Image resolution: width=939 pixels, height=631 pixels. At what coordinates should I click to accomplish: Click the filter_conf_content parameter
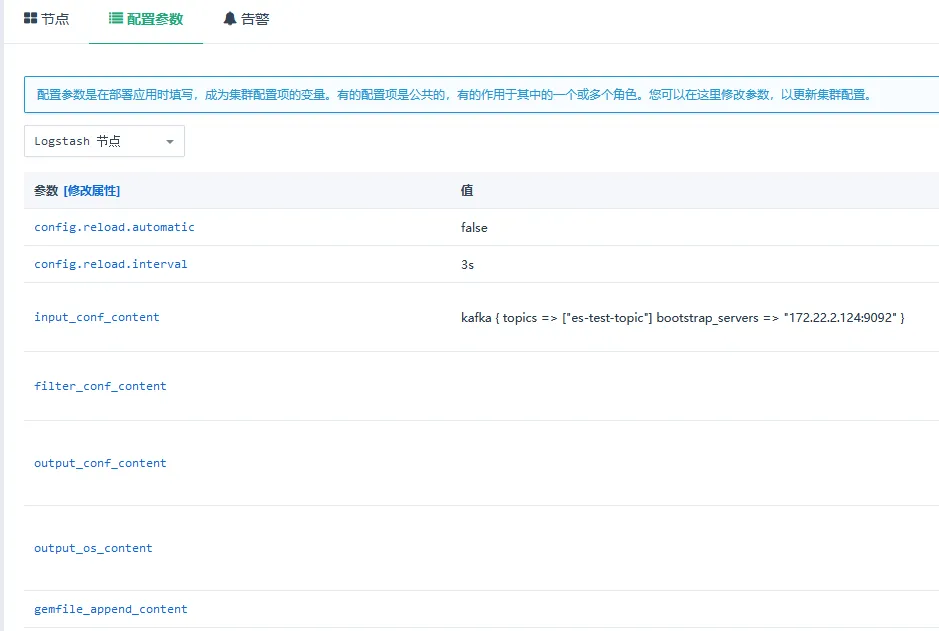100,386
